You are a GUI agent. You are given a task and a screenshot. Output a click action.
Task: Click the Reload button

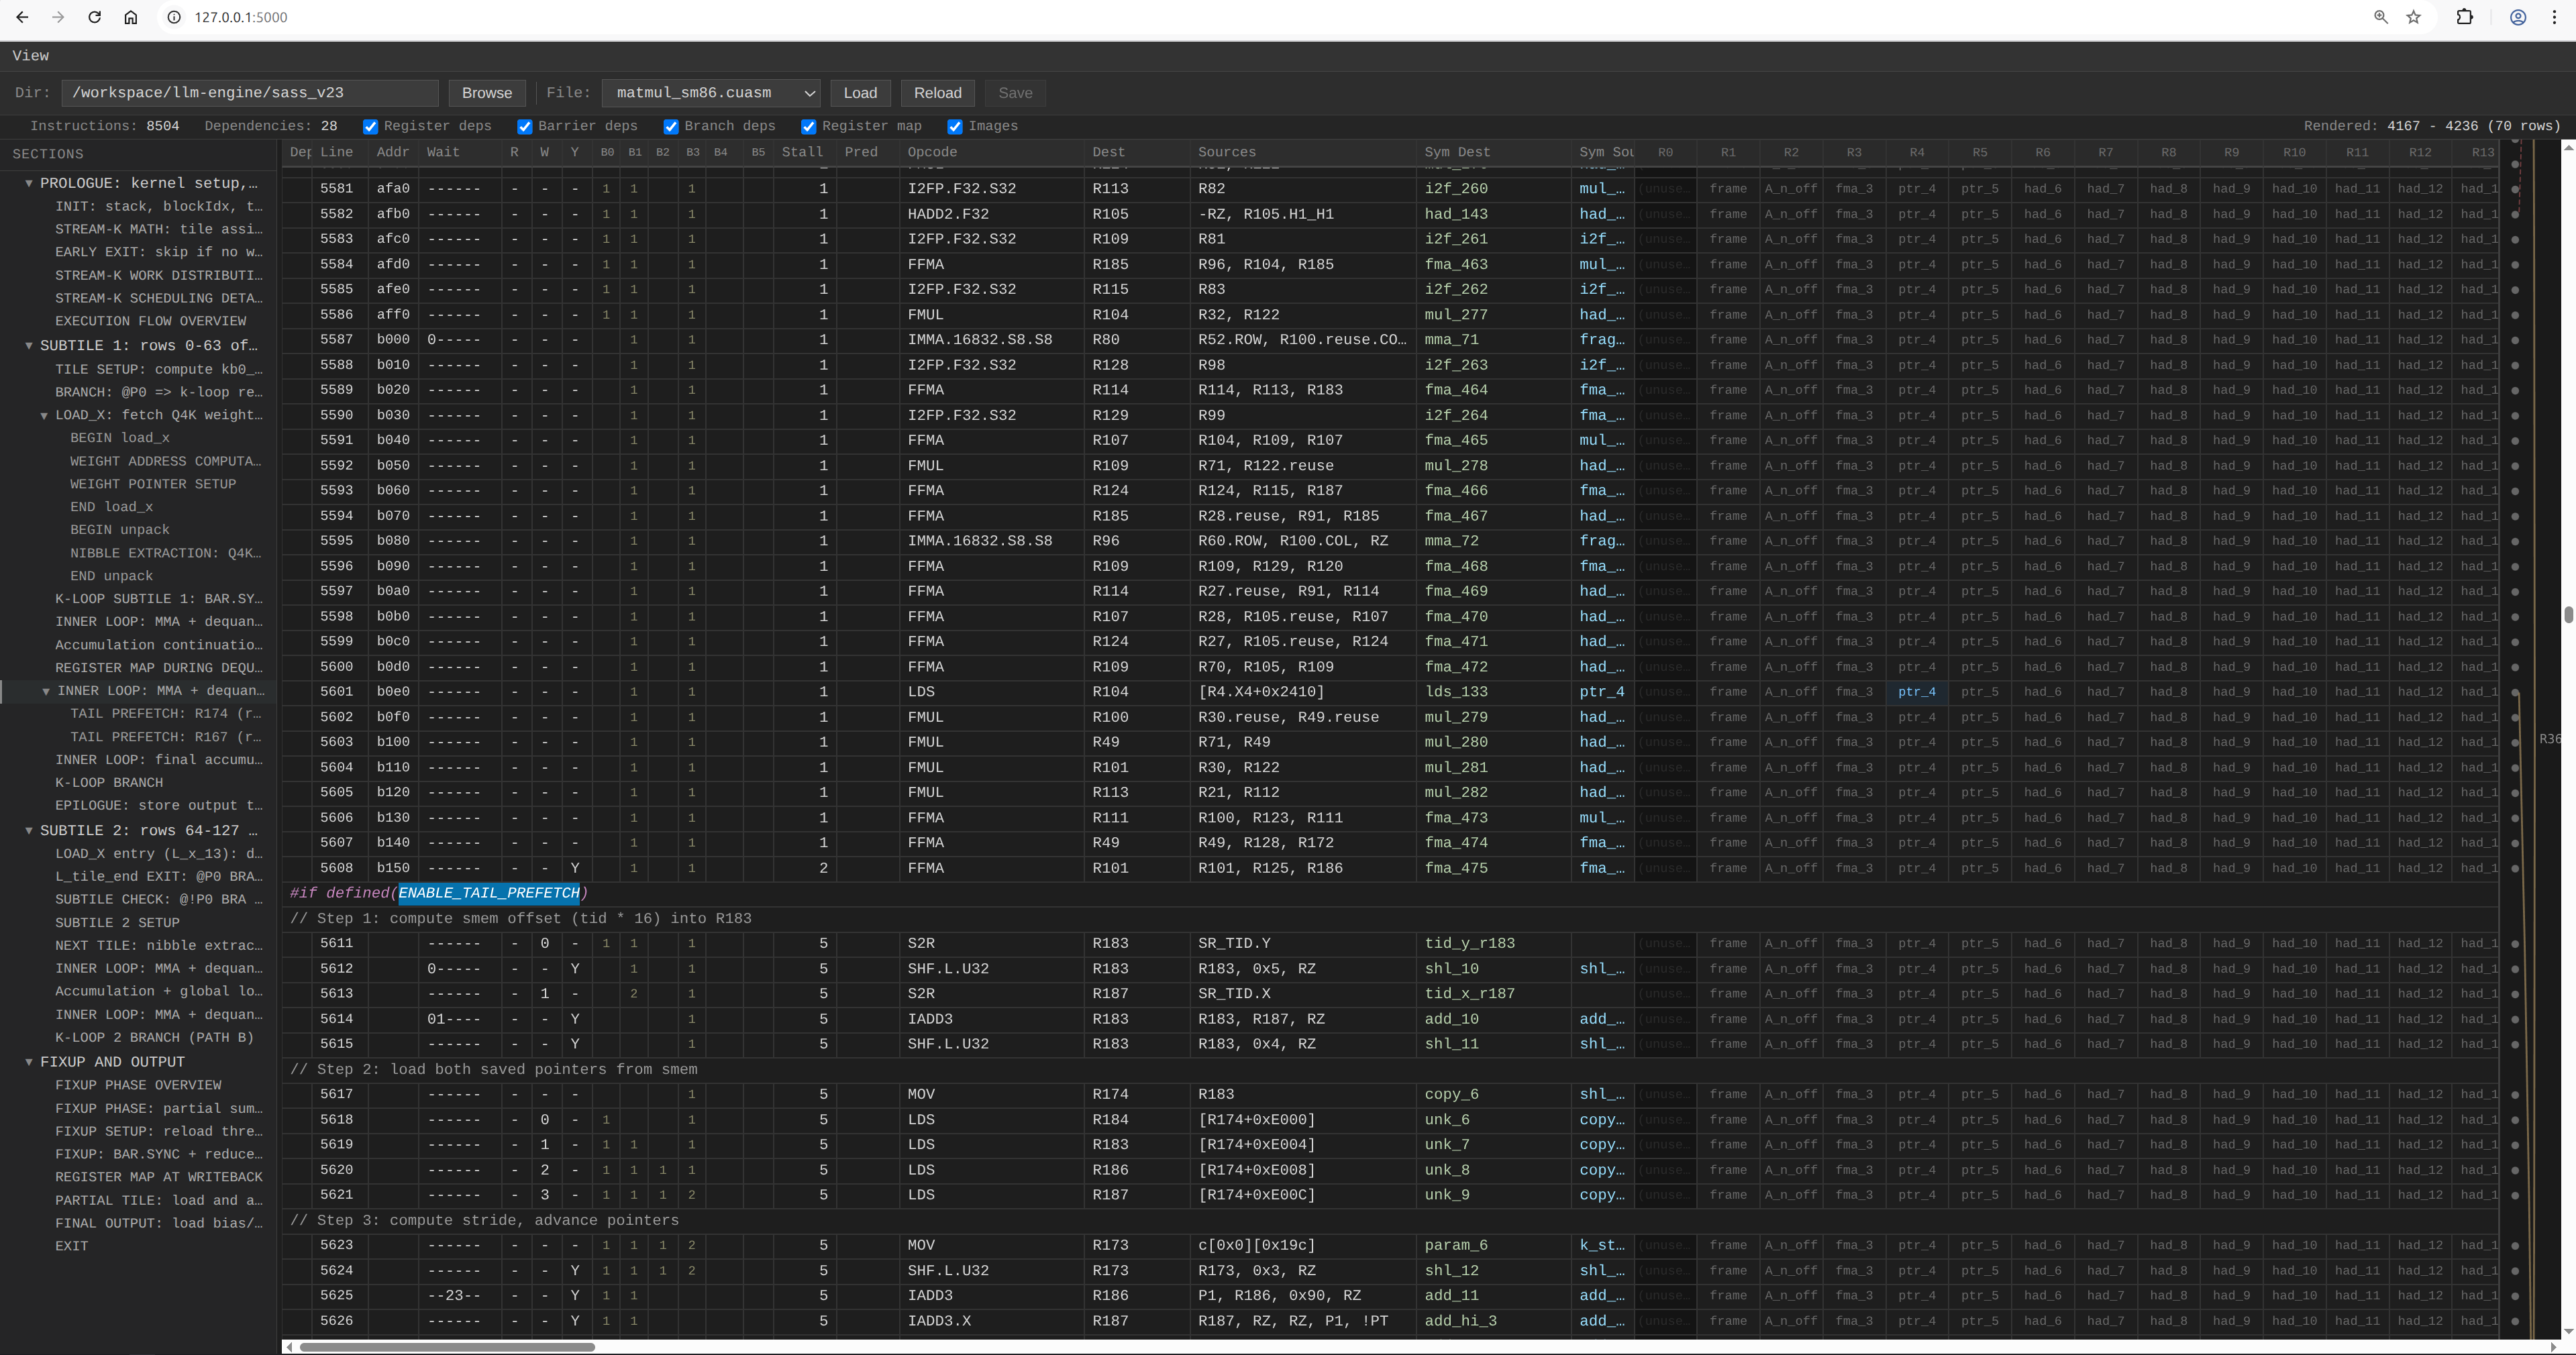pos(937,93)
